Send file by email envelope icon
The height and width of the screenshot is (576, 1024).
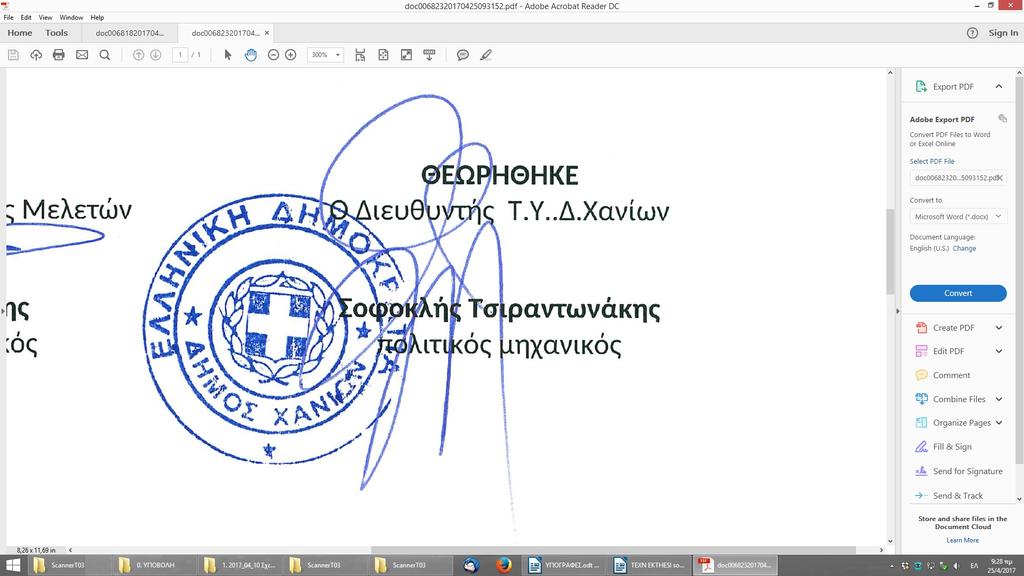coord(82,55)
